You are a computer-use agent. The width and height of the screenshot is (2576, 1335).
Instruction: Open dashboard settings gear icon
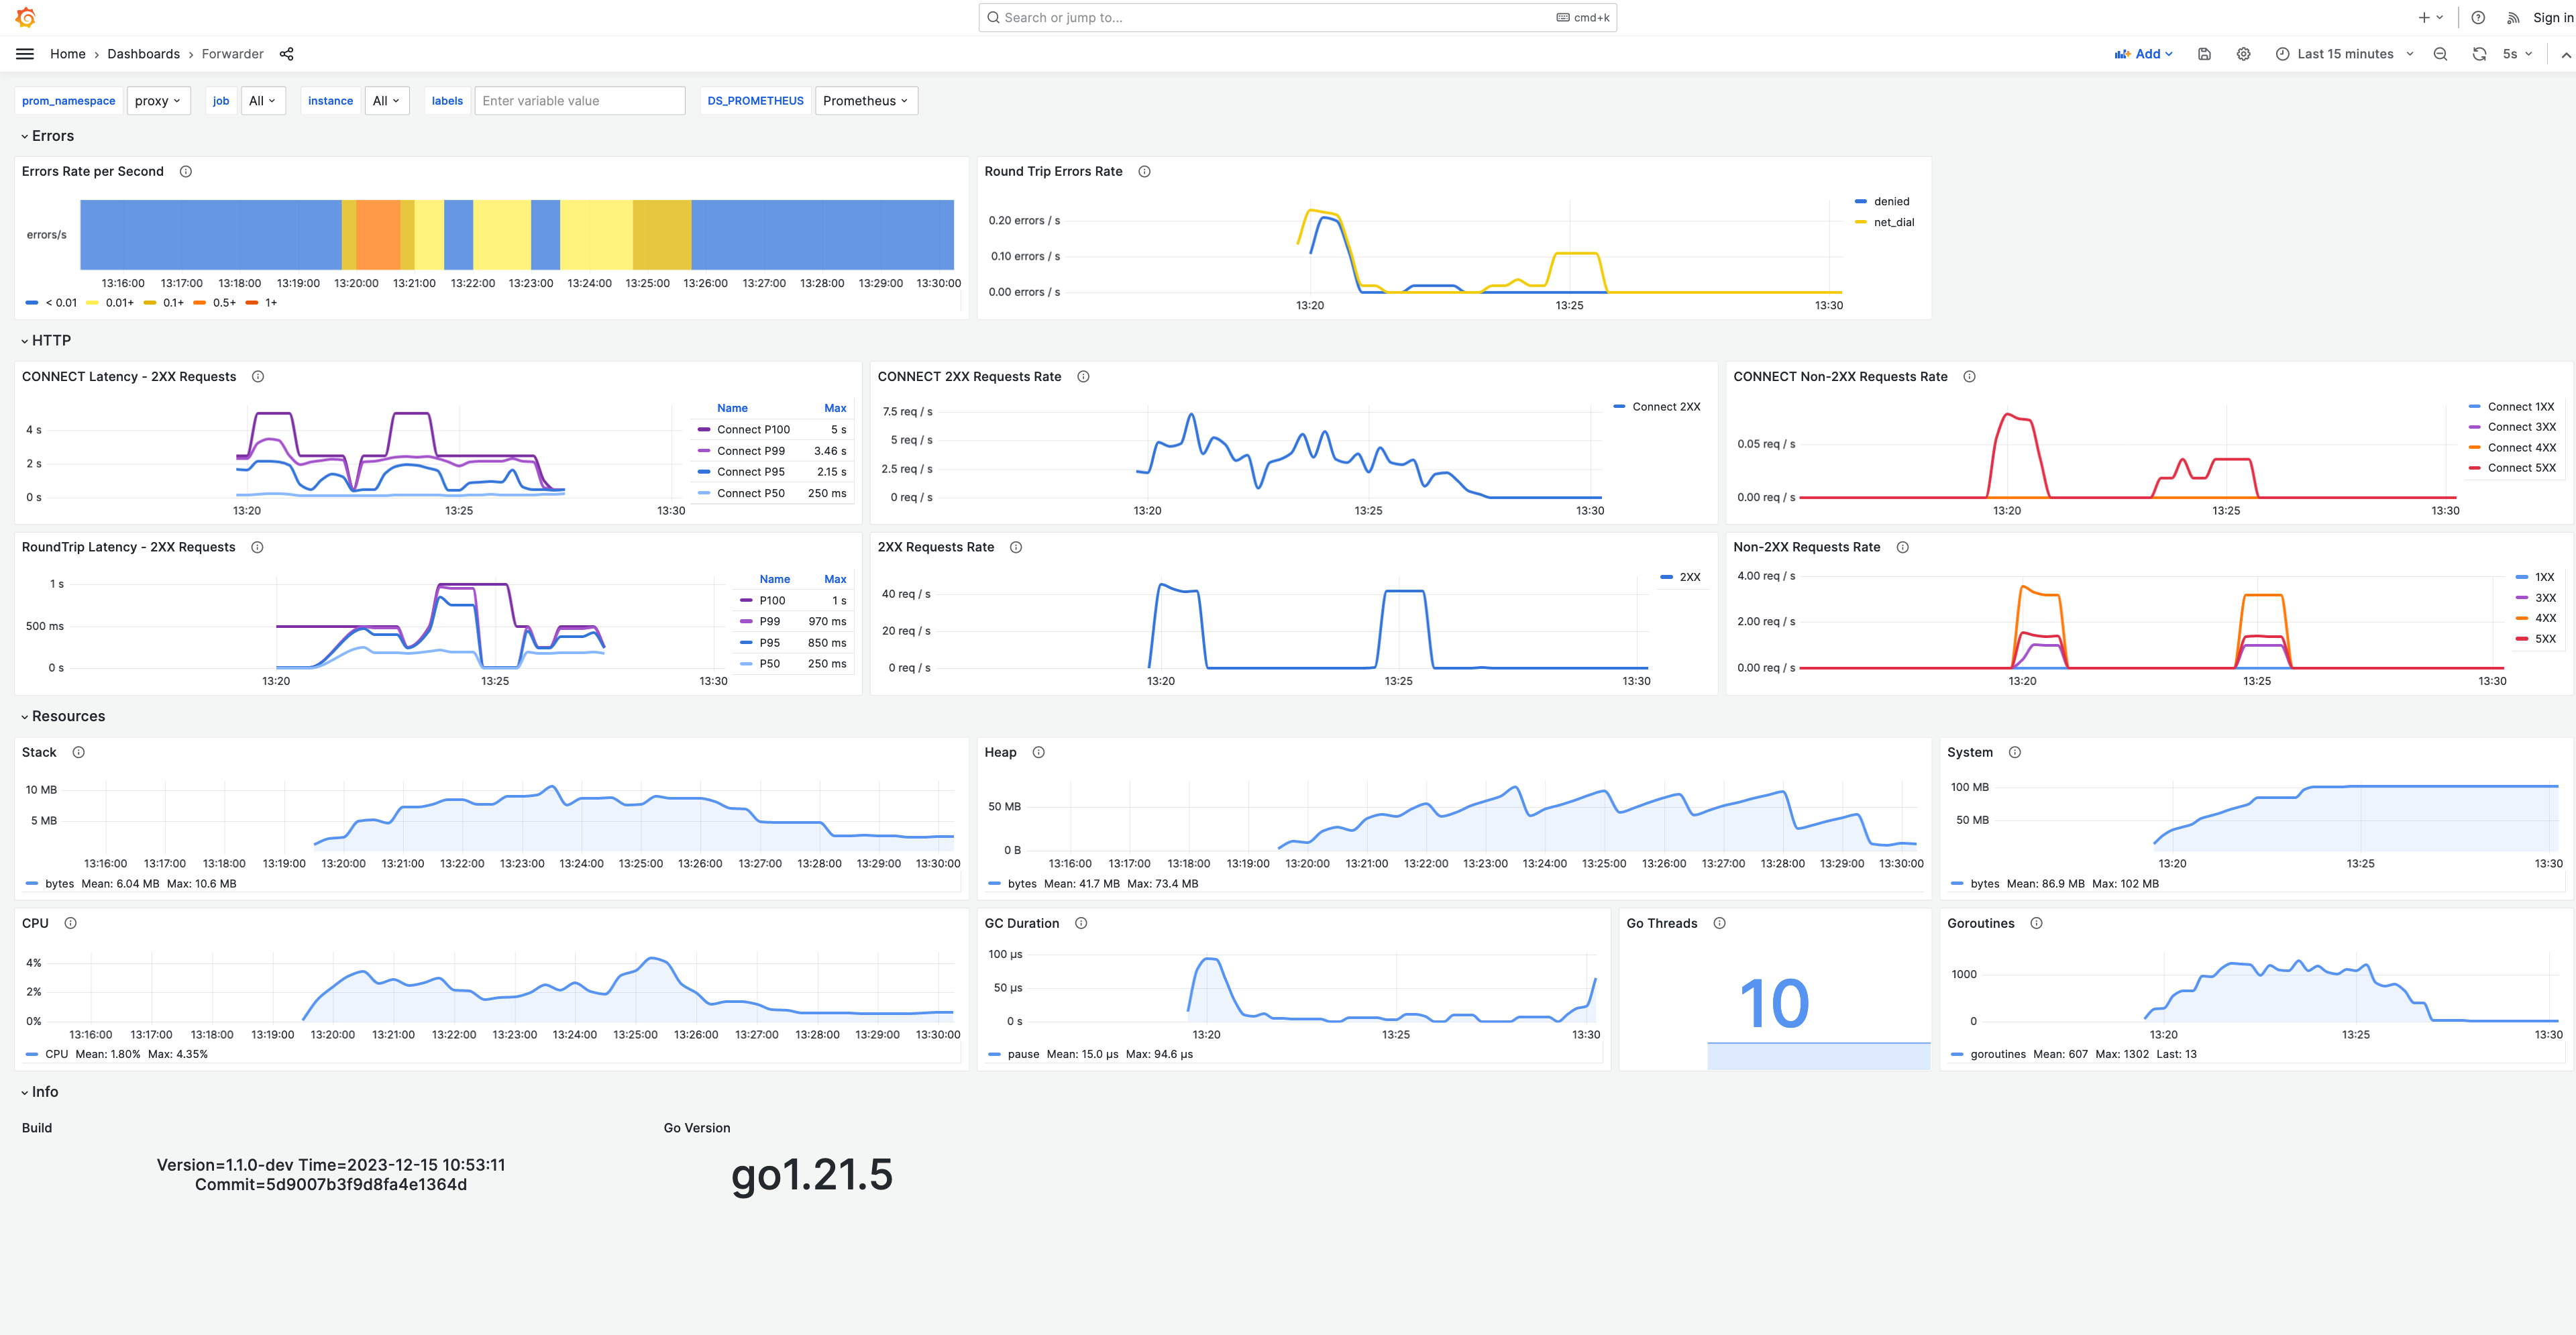click(2243, 54)
